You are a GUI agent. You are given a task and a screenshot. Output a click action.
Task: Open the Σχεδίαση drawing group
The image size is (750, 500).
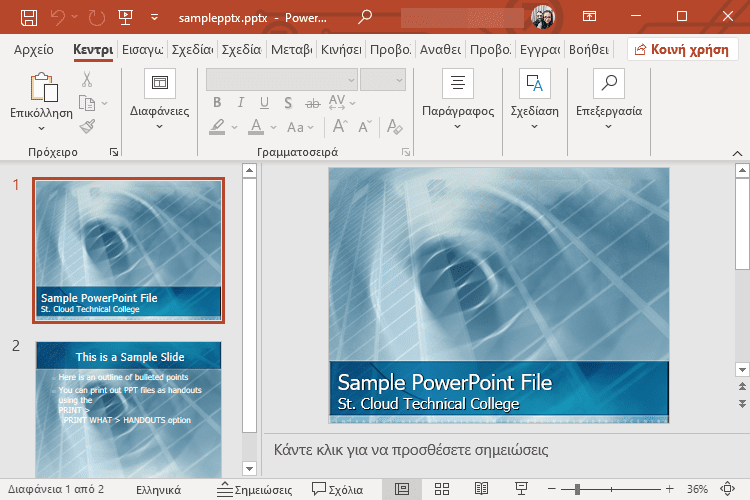click(x=534, y=99)
